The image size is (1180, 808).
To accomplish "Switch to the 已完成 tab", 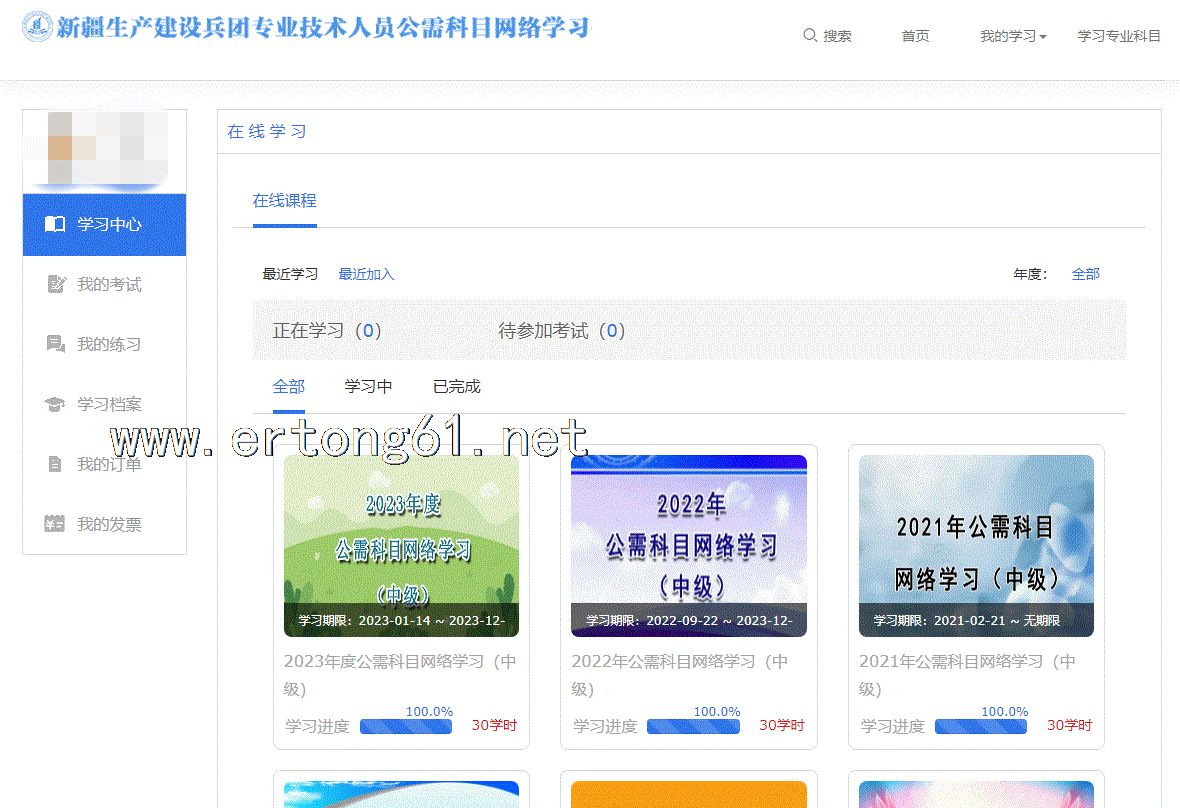I will click(456, 386).
